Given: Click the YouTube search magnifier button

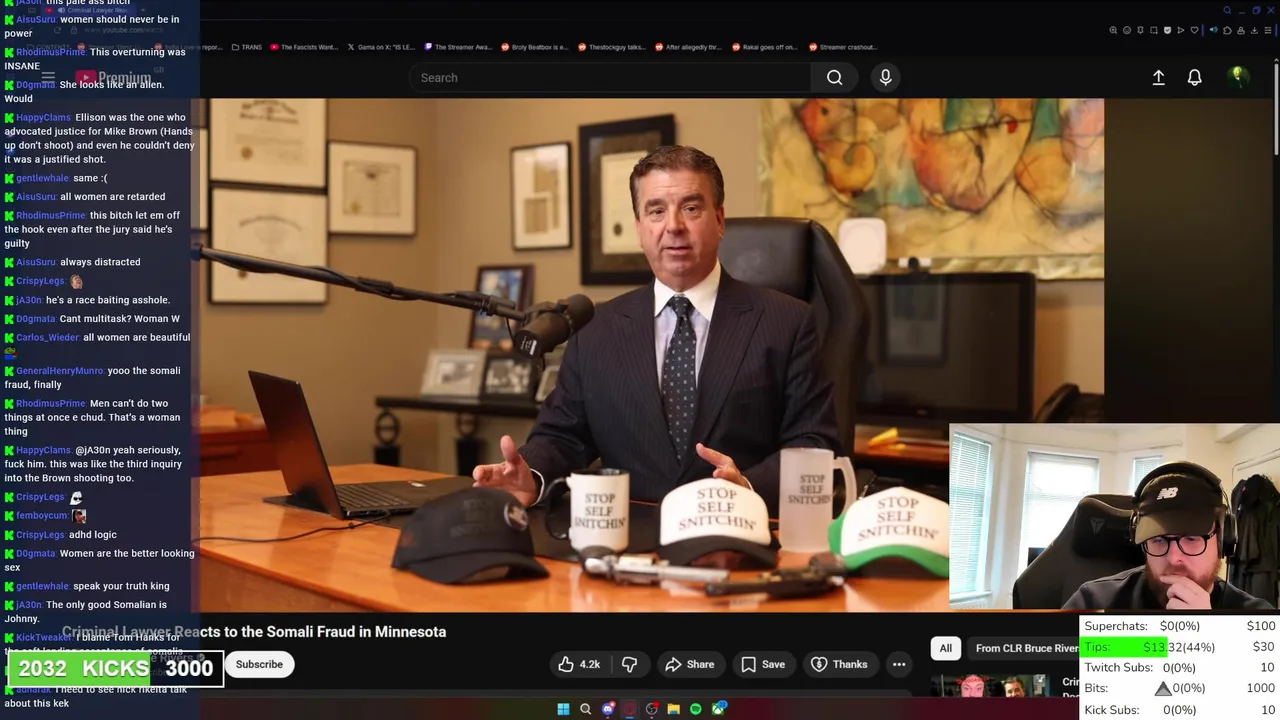Looking at the screenshot, I should pos(834,77).
